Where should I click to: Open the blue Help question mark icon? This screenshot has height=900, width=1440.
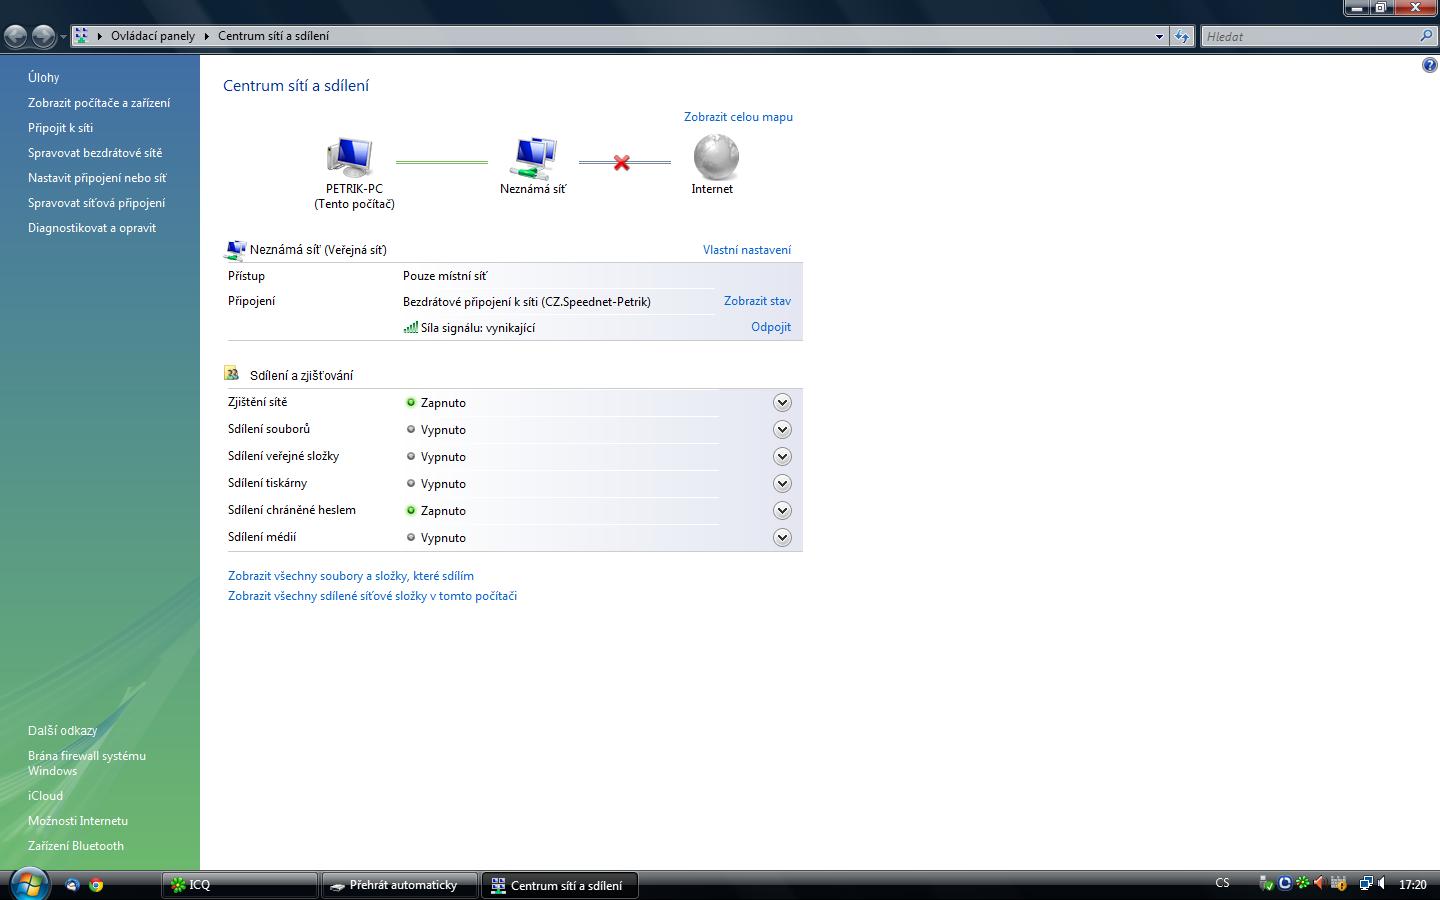[x=1429, y=66]
